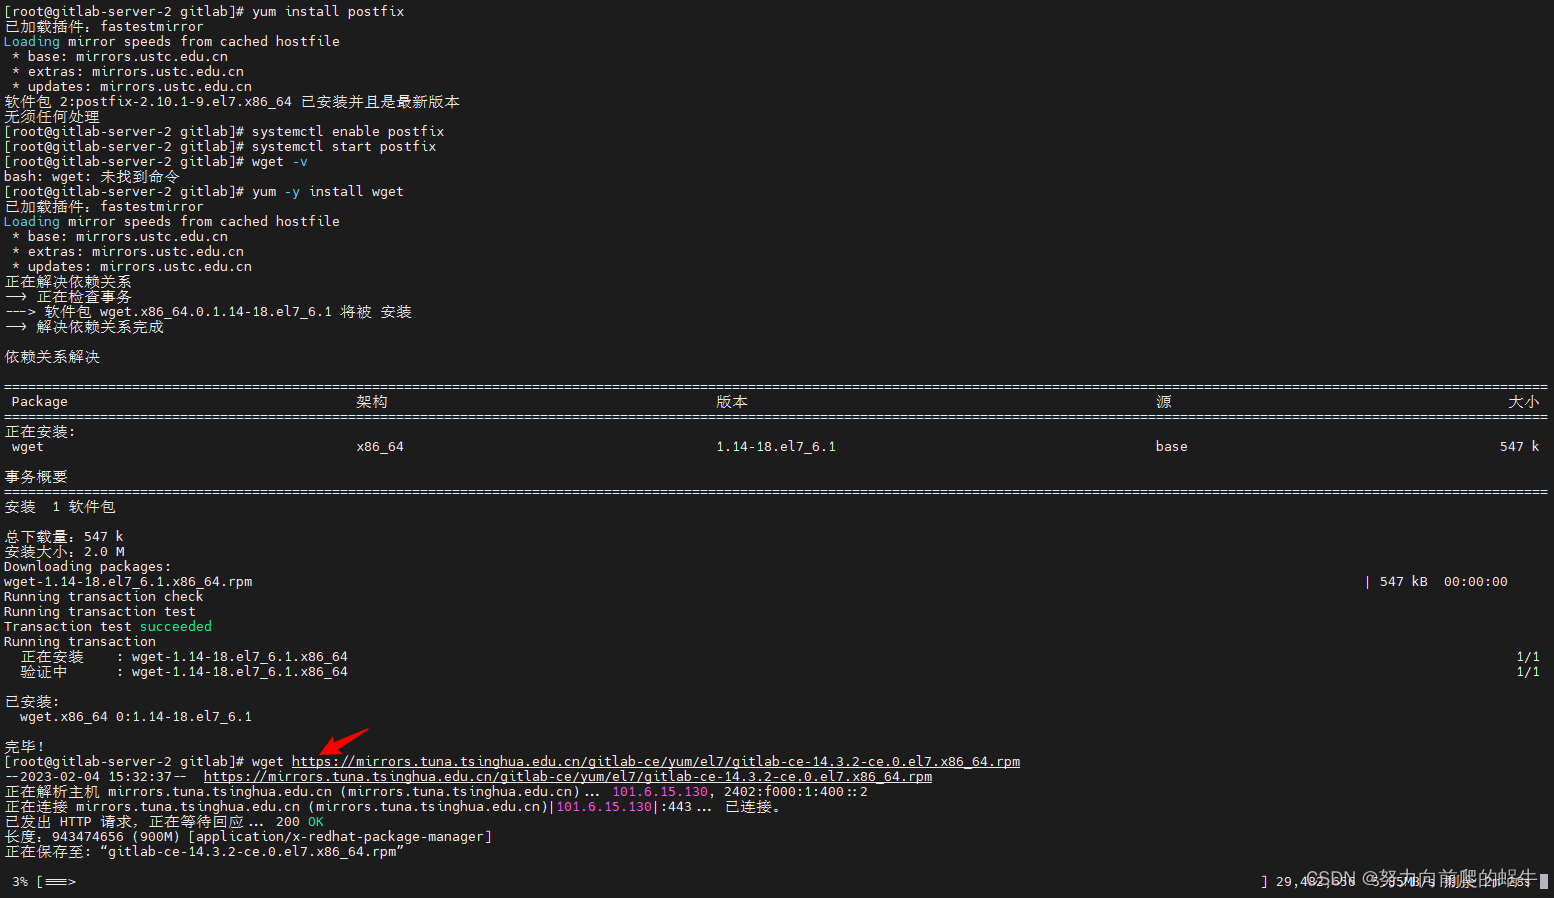Click the "验证中" verification line
This screenshot has width=1554, height=898.
184,672
